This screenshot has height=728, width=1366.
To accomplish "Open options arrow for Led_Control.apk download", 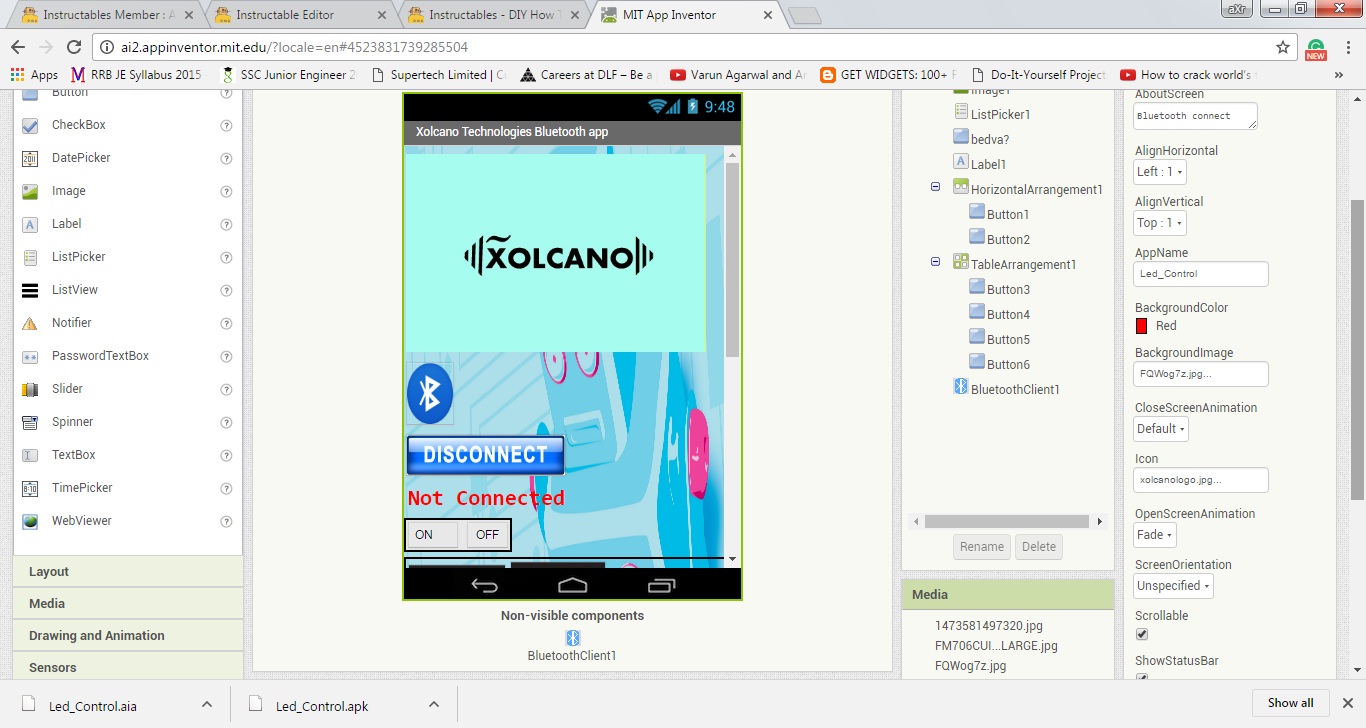I will 434,704.
